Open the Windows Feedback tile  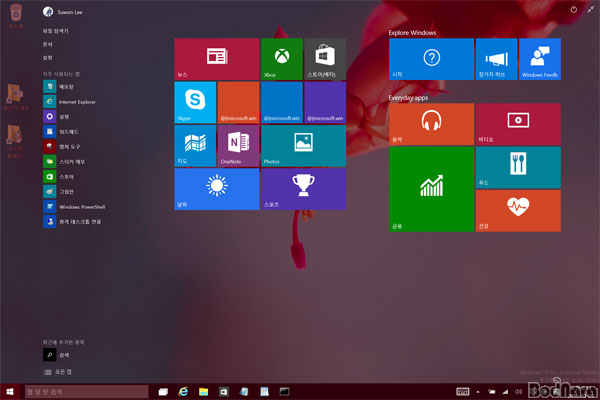[540, 59]
